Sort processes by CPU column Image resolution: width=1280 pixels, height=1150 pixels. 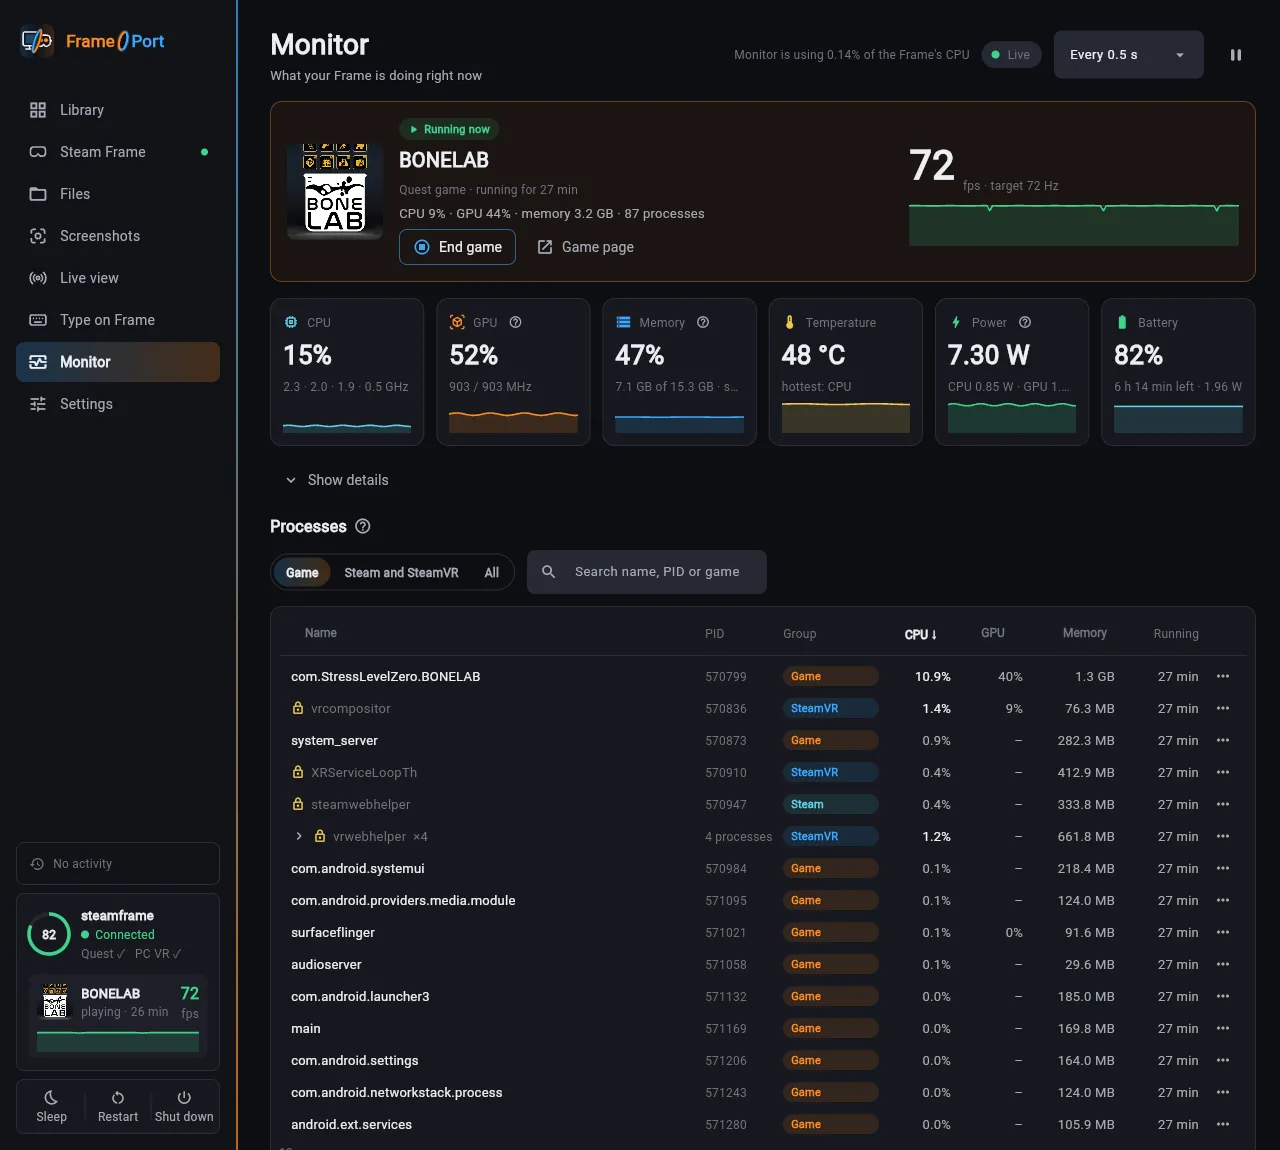click(x=920, y=635)
